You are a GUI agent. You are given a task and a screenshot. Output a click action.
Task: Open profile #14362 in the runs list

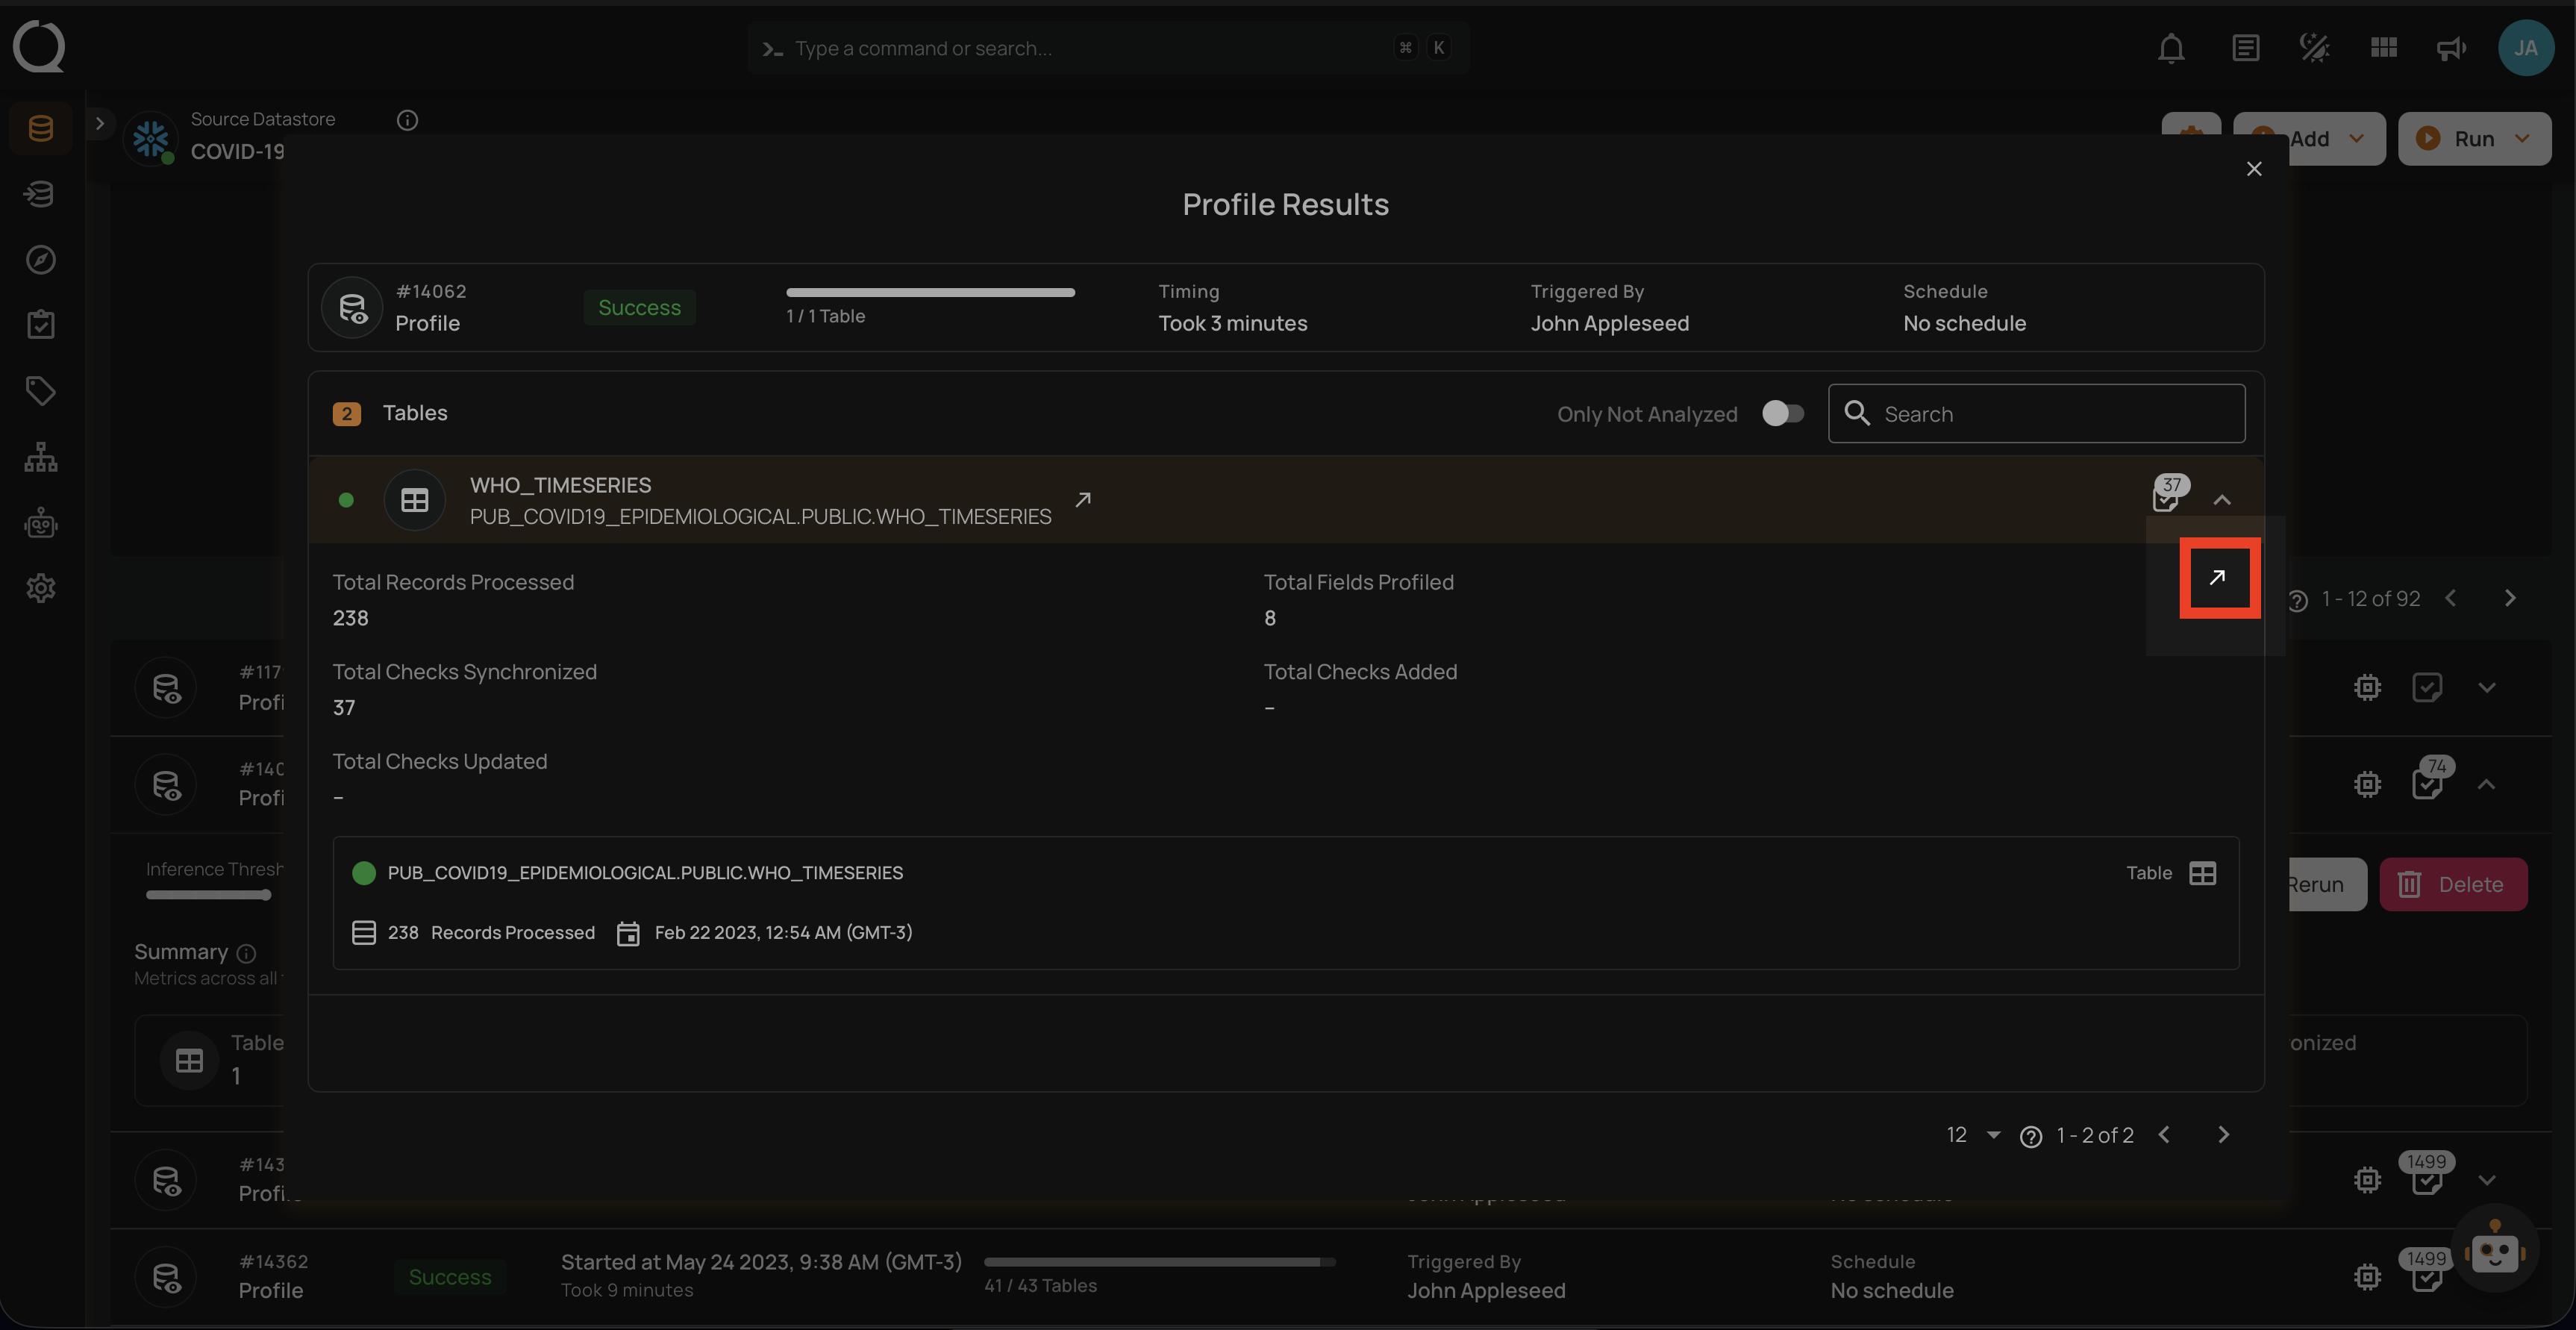pos(271,1276)
